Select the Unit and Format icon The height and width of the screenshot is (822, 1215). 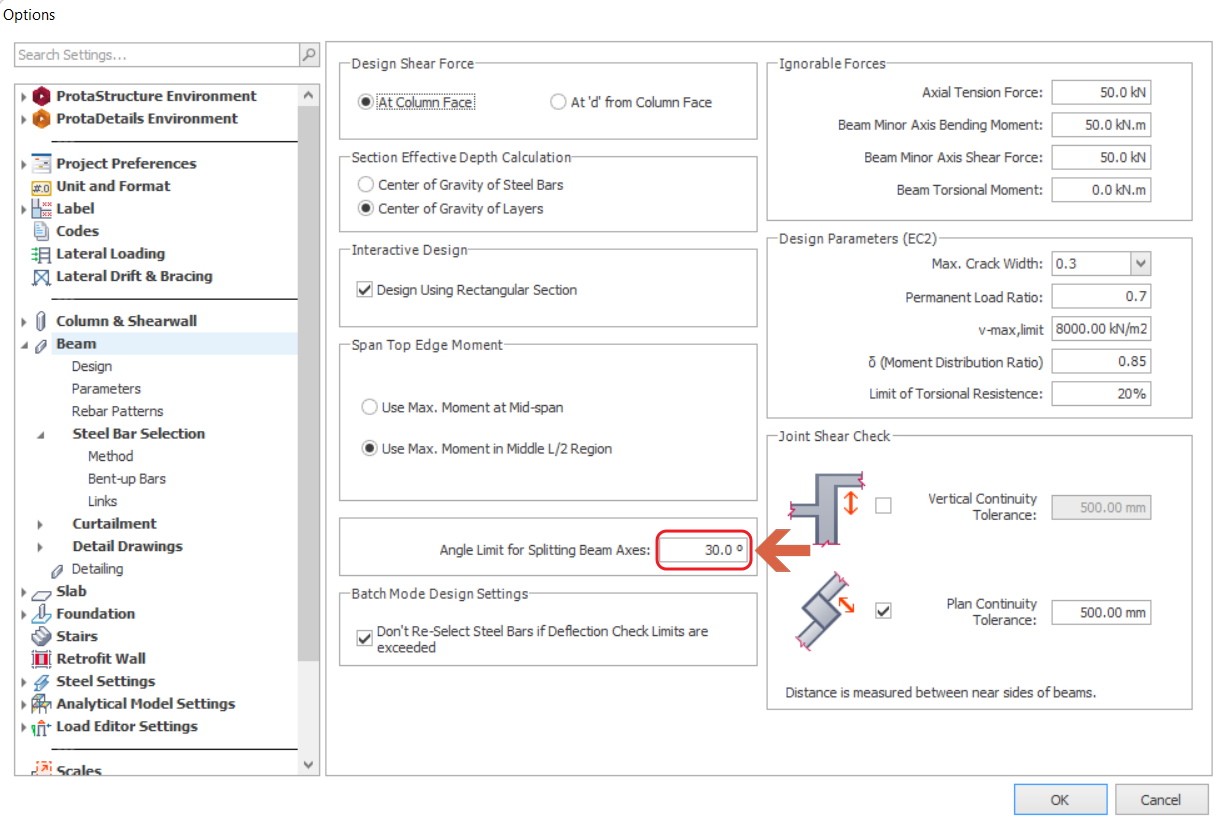(x=41, y=187)
